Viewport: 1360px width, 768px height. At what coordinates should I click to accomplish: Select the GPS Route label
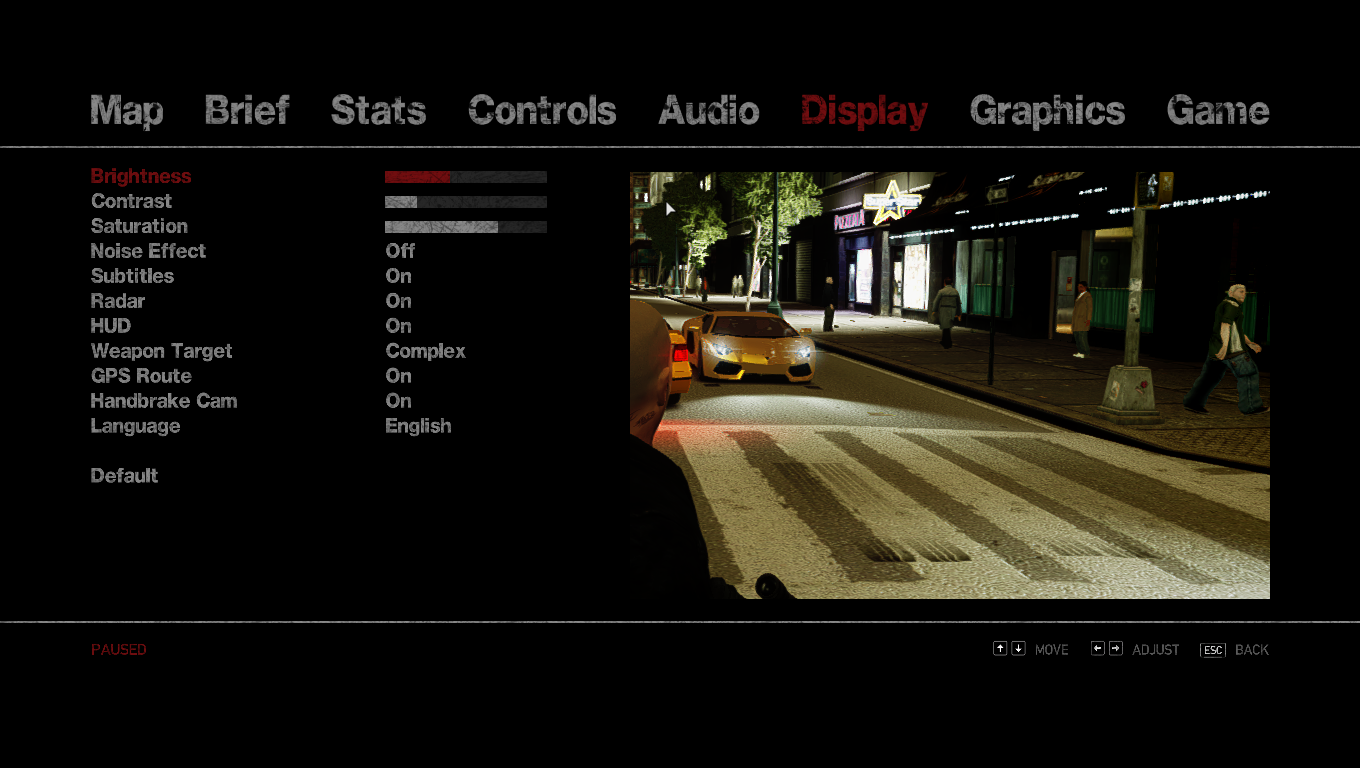pyautogui.click(x=141, y=376)
